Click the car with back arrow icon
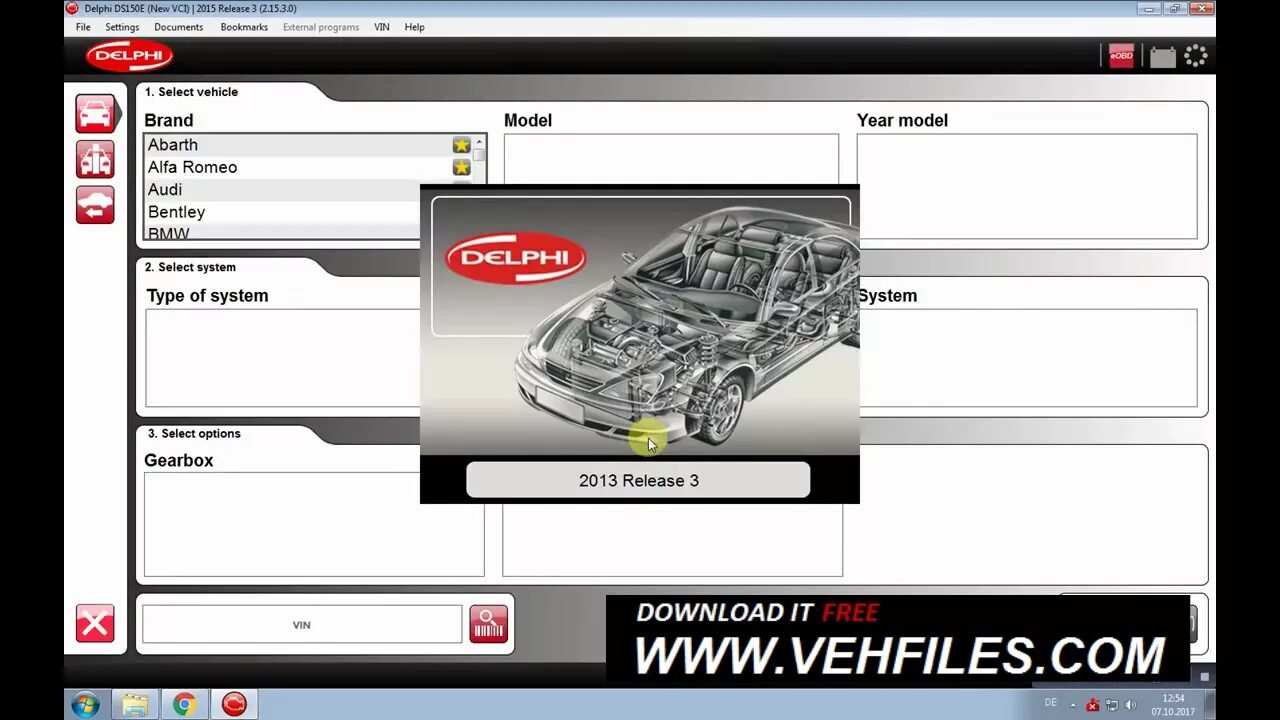 coord(95,205)
